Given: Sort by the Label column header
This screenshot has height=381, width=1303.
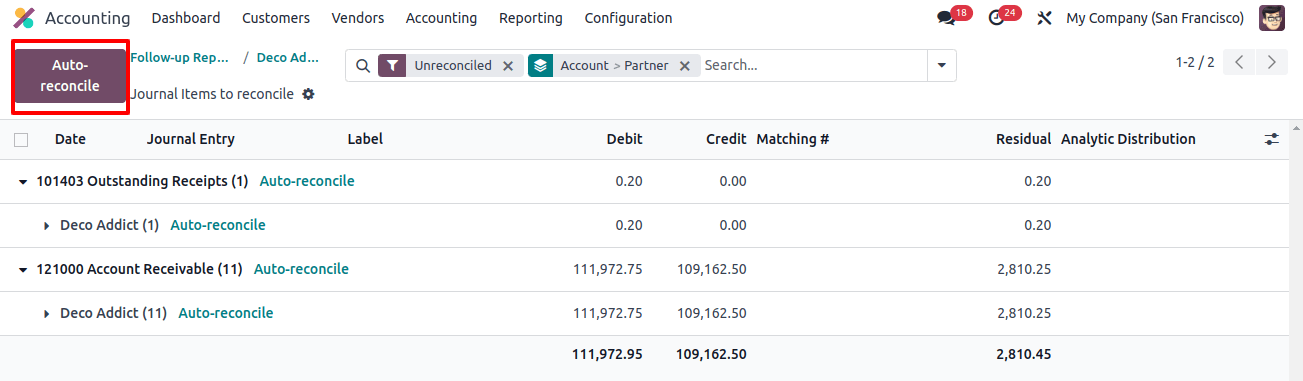Looking at the screenshot, I should coord(365,139).
